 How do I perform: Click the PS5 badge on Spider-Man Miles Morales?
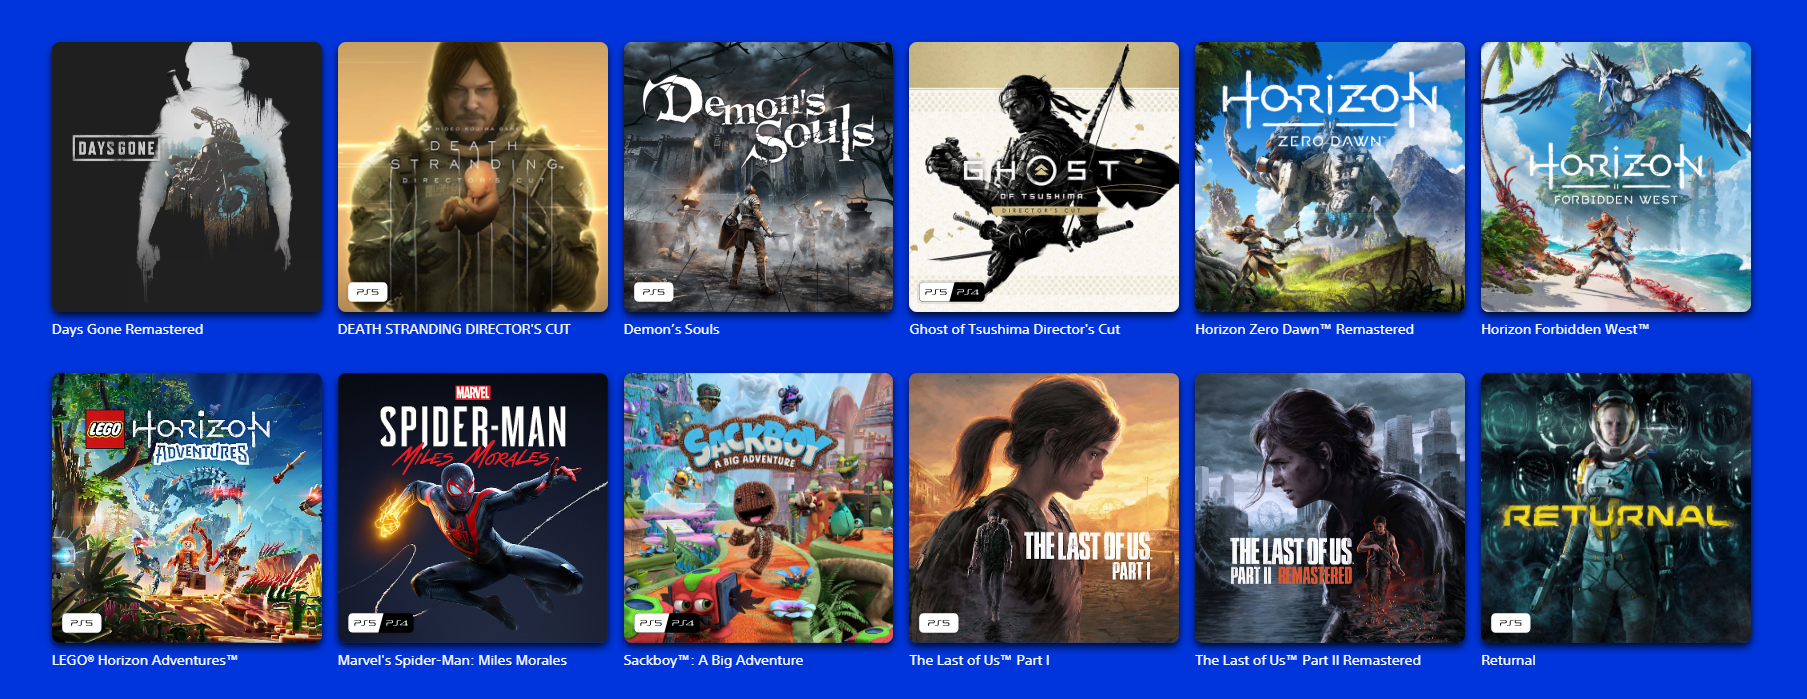(x=364, y=623)
